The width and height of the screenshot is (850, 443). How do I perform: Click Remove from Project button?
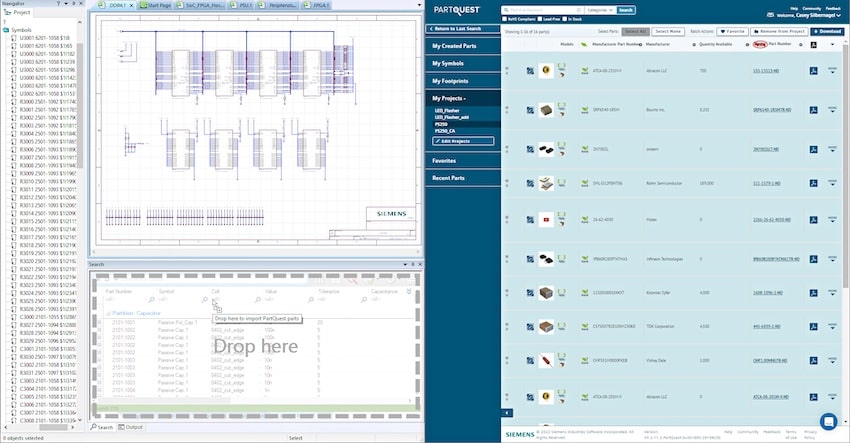pos(780,31)
